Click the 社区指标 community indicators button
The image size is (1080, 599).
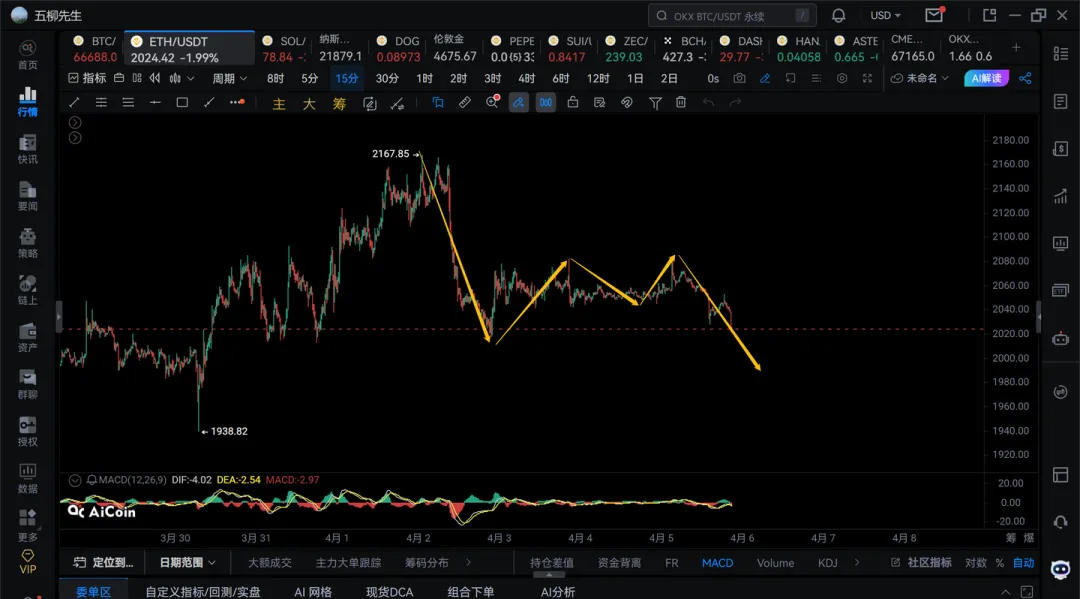point(921,563)
